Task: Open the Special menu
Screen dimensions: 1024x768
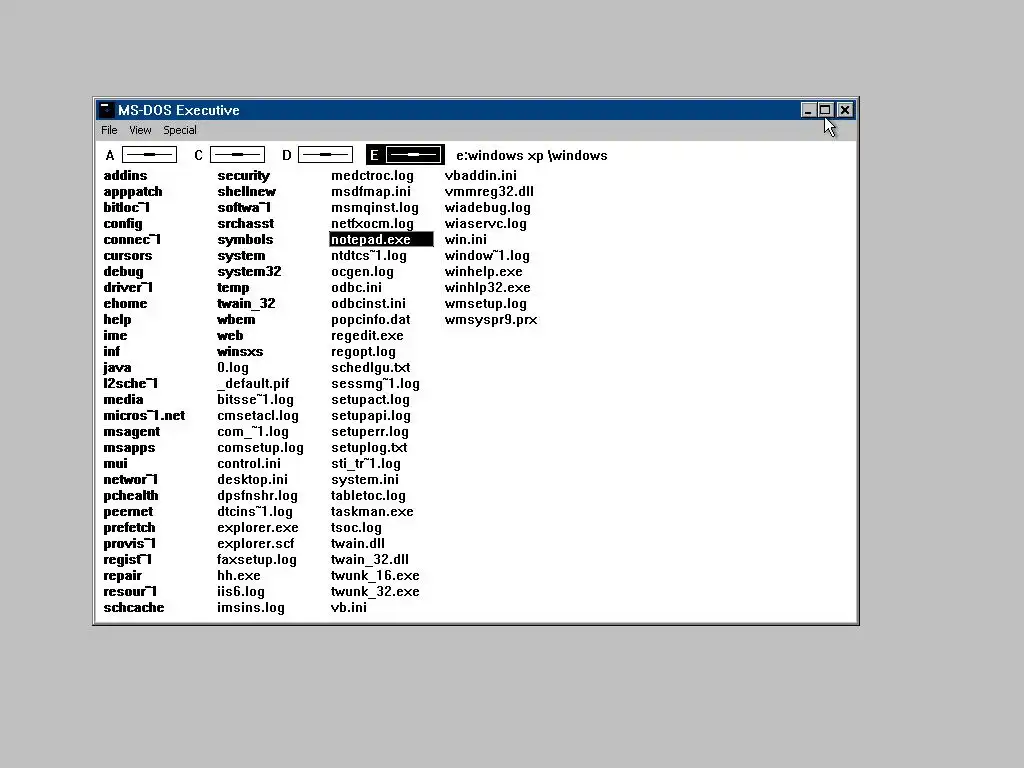Action: click(x=180, y=130)
